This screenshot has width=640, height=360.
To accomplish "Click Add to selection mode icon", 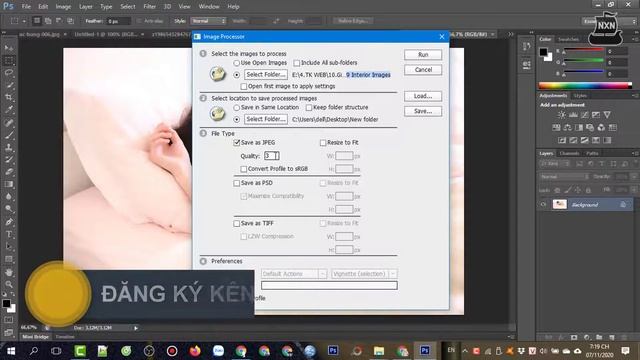I will pos(48,21).
